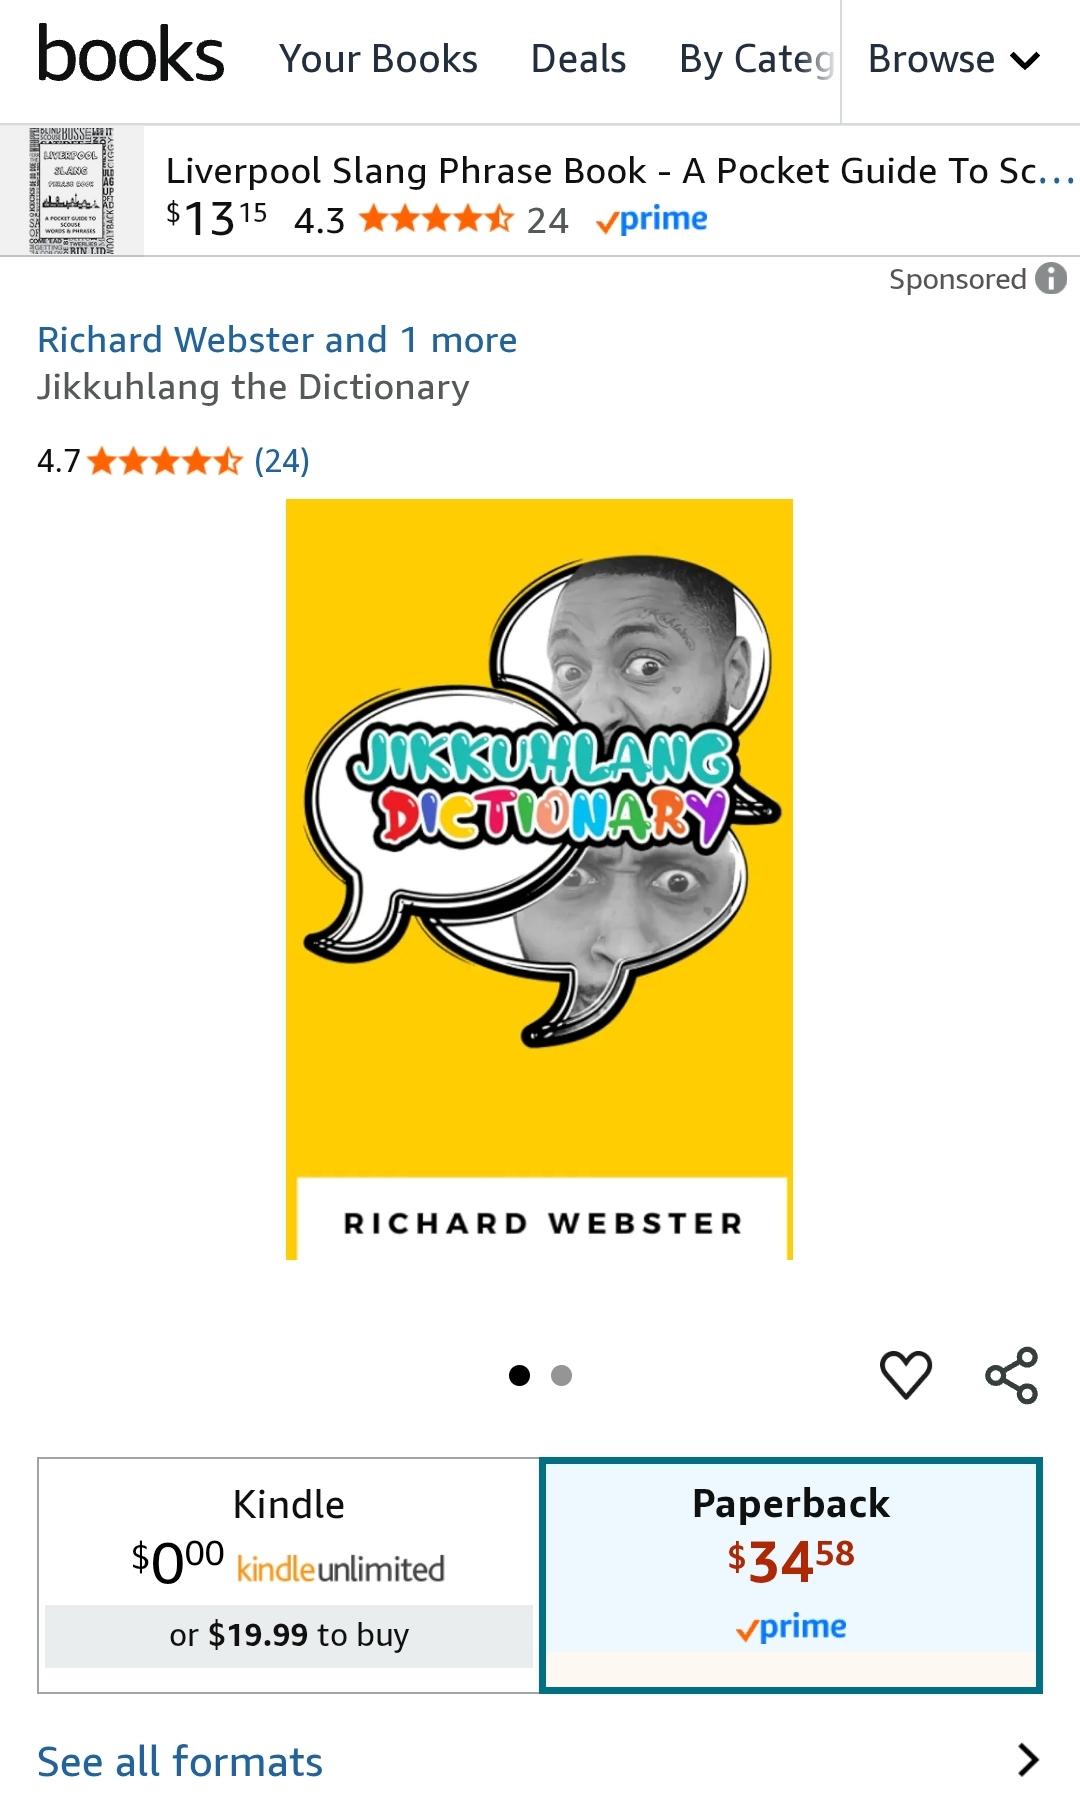The height and width of the screenshot is (1808, 1080).
Task: Open the Deals tab
Action: (x=578, y=59)
